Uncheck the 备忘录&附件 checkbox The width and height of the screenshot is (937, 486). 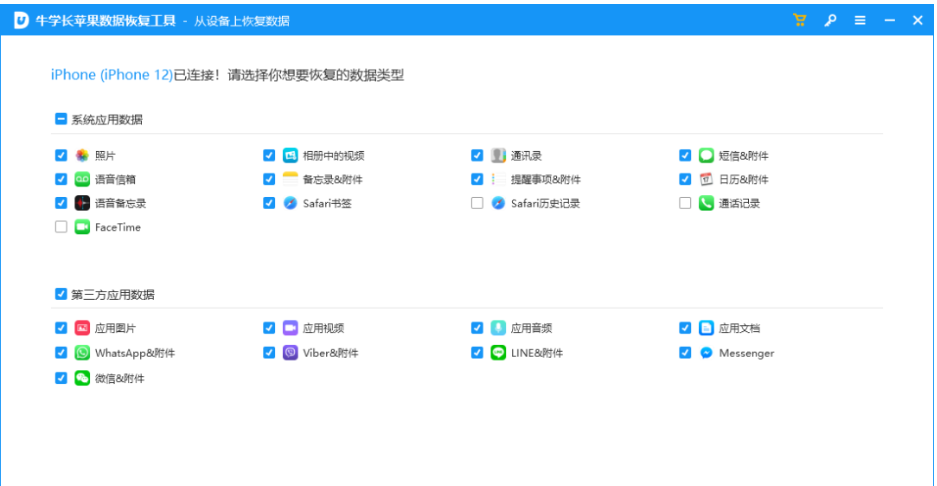click(x=269, y=179)
